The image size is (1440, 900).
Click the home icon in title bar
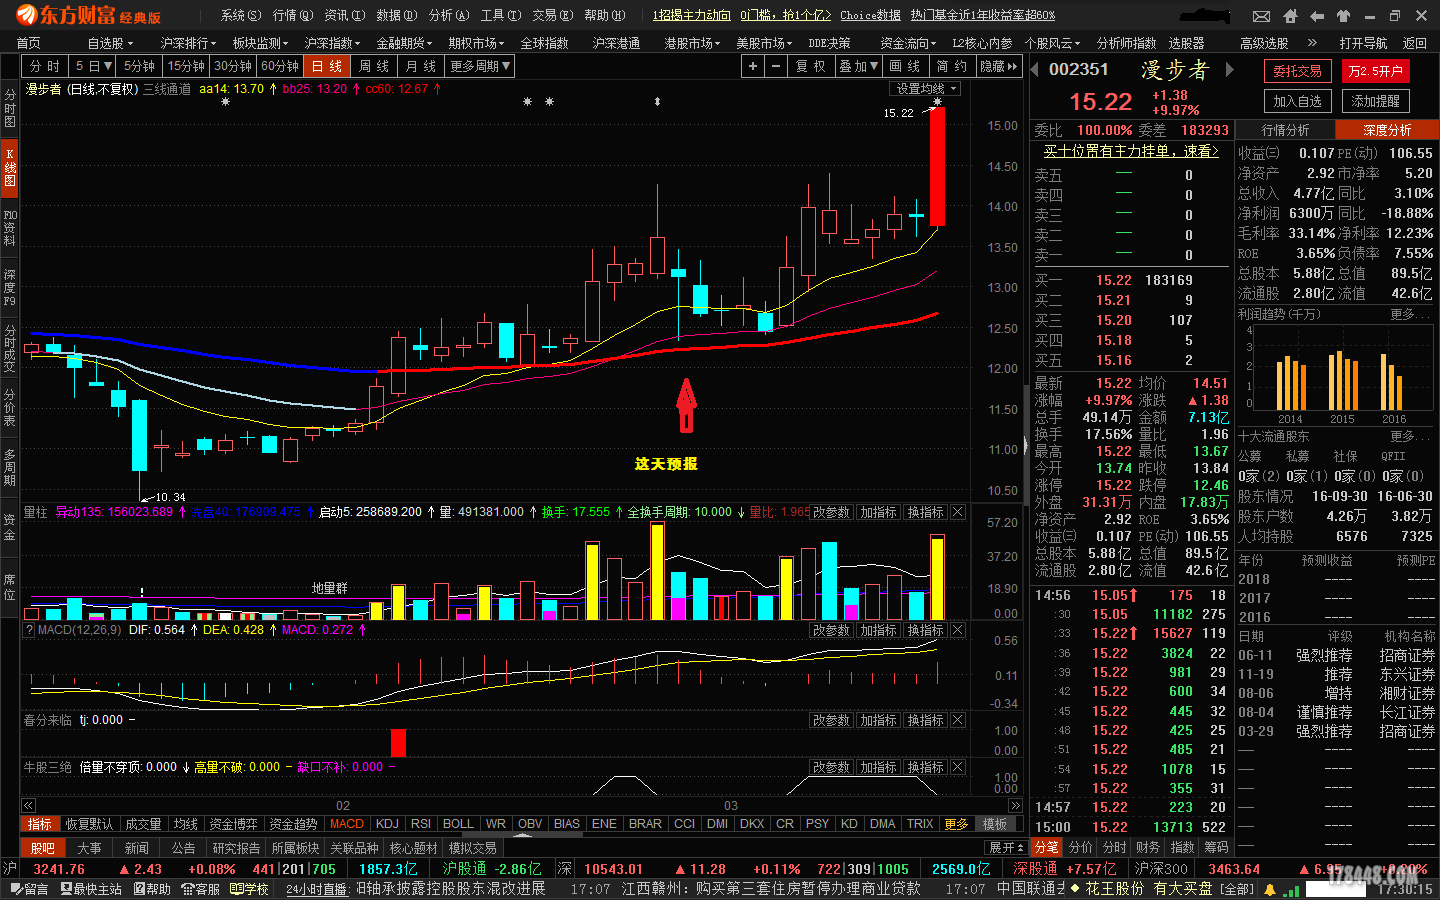(1290, 16)
